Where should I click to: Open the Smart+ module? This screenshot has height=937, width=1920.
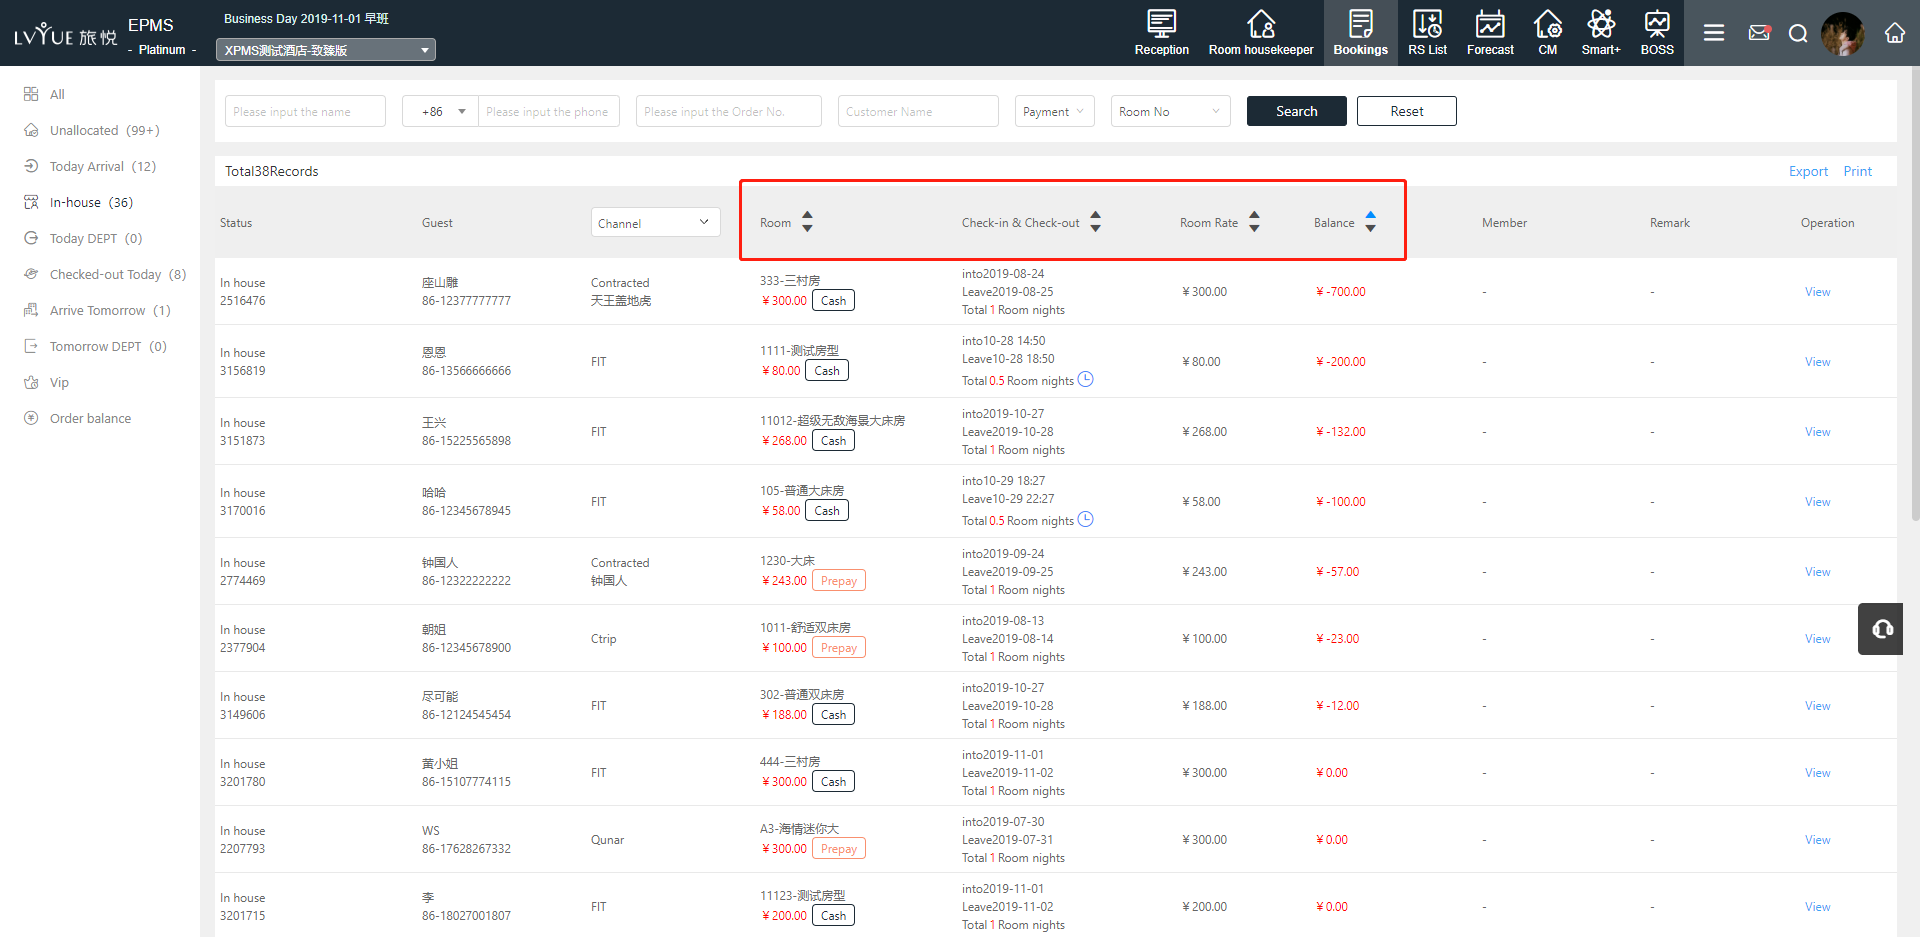point(1600,33)
